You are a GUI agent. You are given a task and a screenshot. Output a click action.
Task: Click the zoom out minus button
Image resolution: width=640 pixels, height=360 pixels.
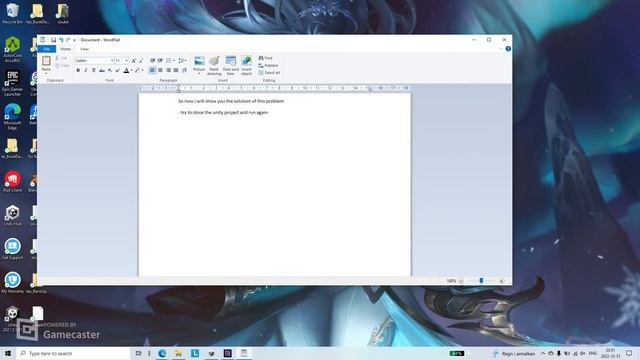[461, 281]
